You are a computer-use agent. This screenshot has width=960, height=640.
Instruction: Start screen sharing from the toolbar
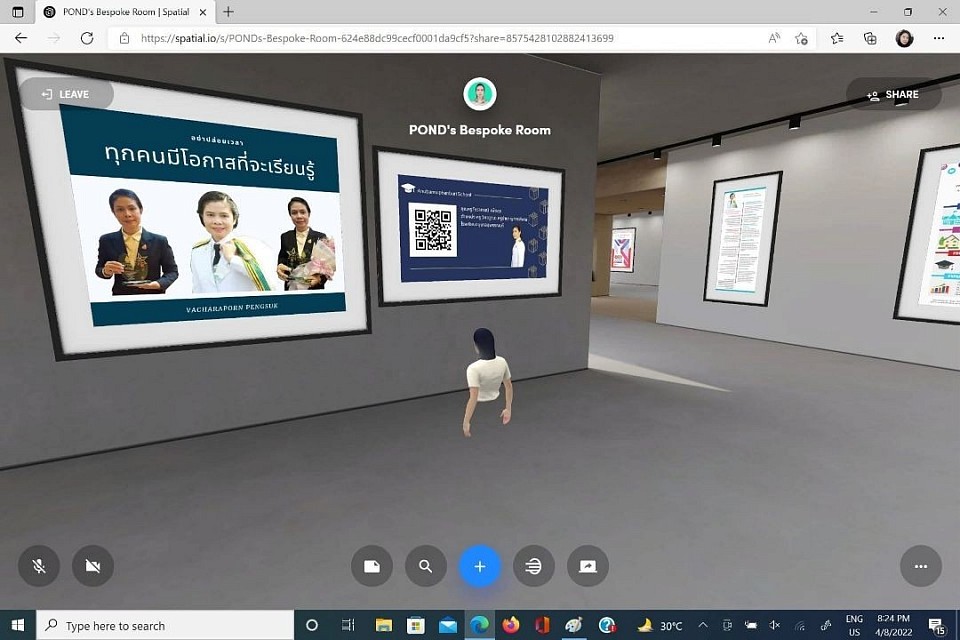(588, 566)
